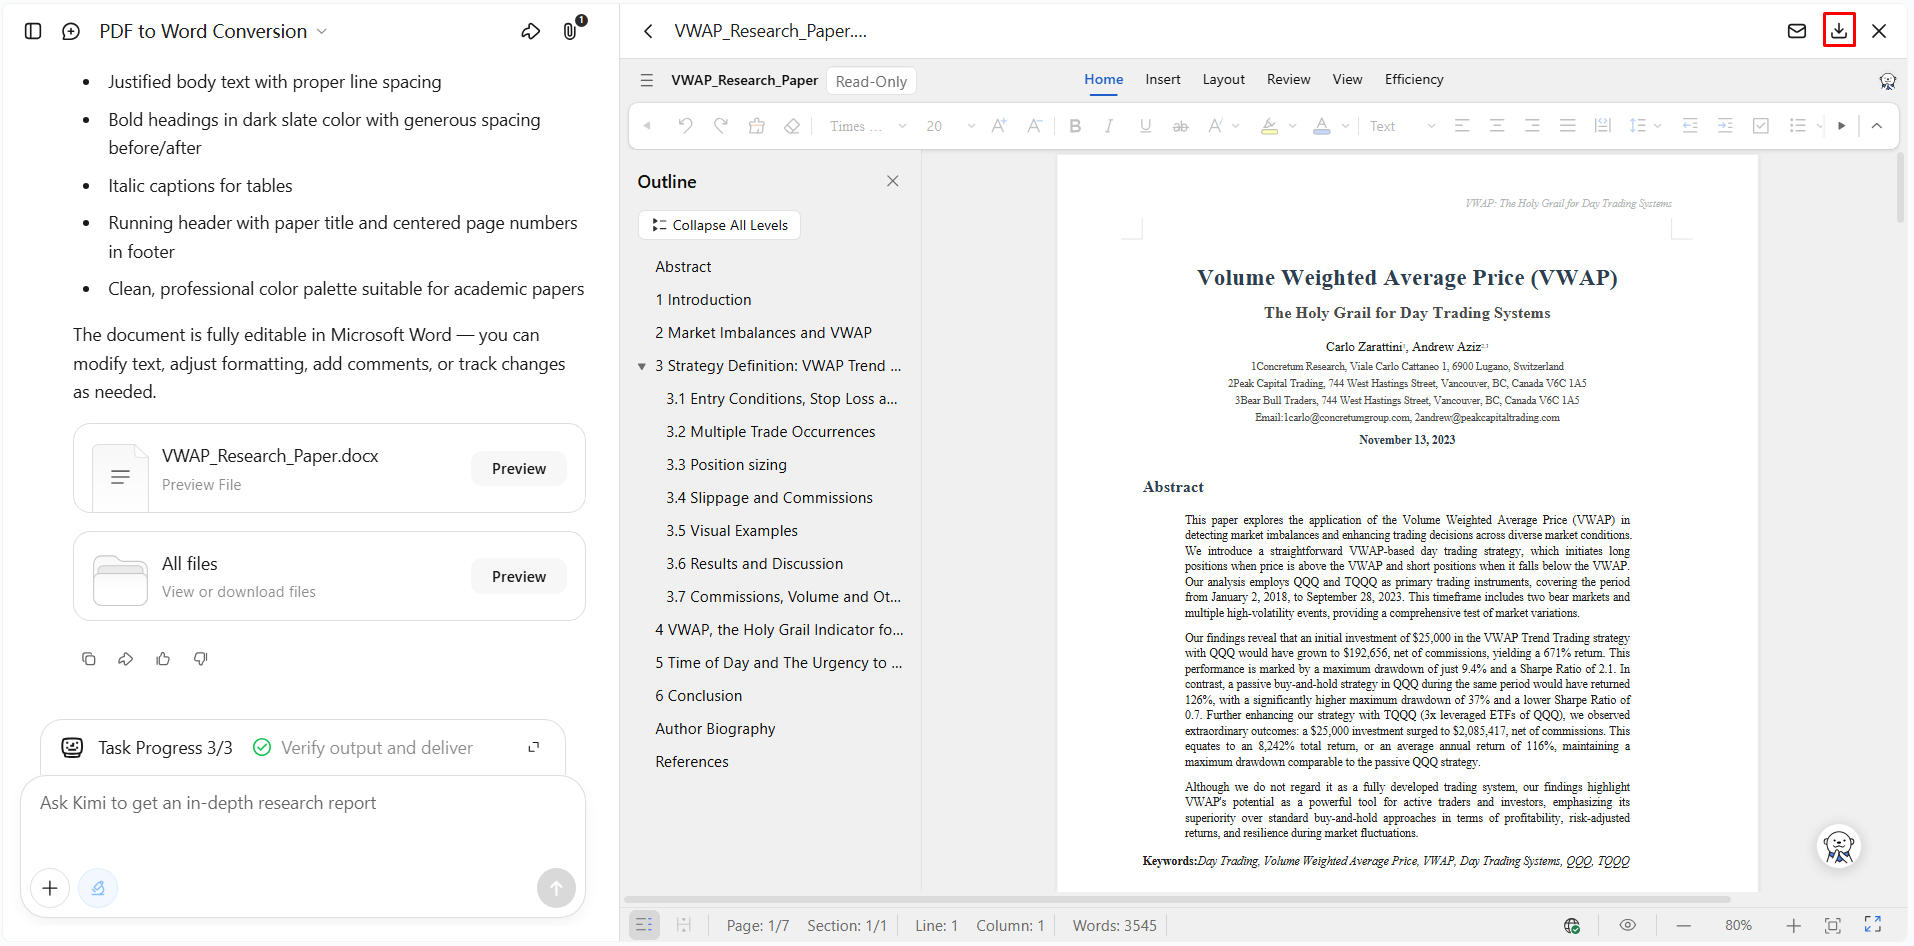Click the envelope icon to email the document
The width and height of the screenshot is (1914, 946).
(1797, 31)
